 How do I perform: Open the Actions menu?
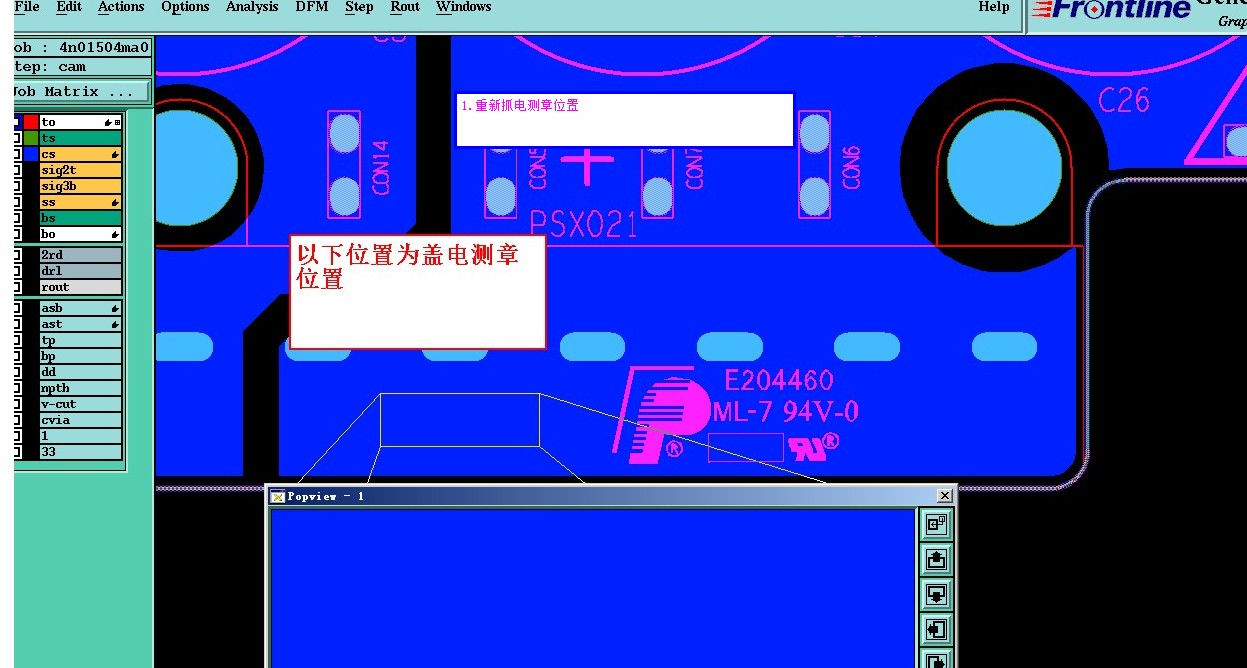coord(121,7)
